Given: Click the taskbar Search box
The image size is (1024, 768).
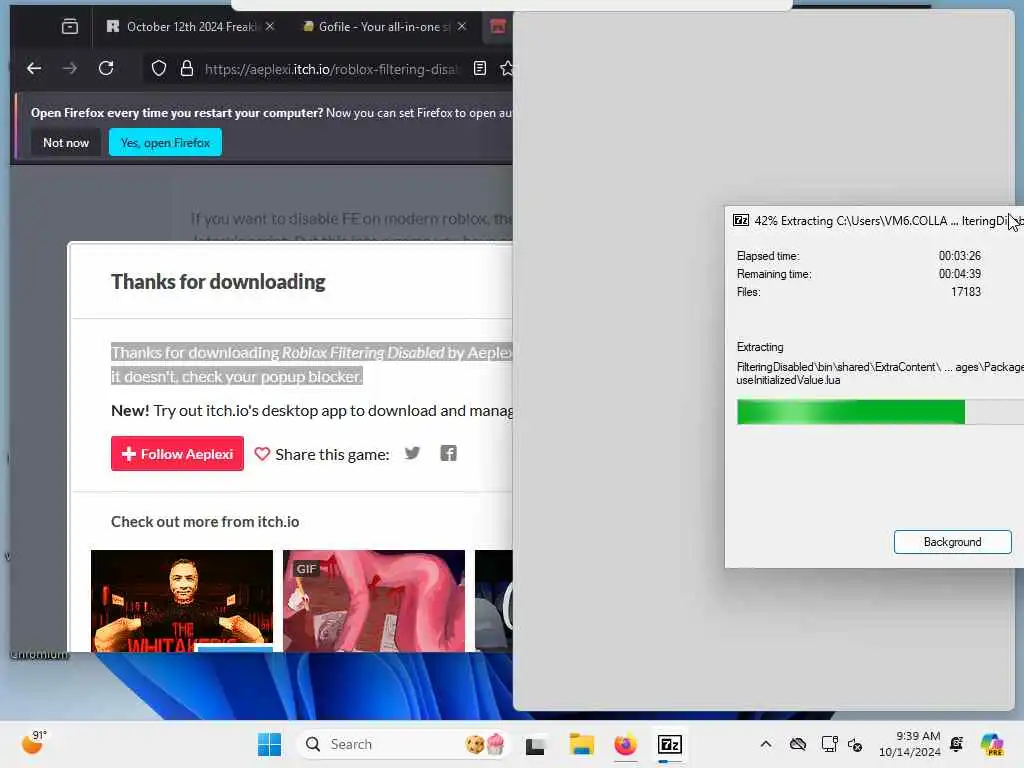Looking at the screenshot, I should pyautogui.click(x=404, y=744).
